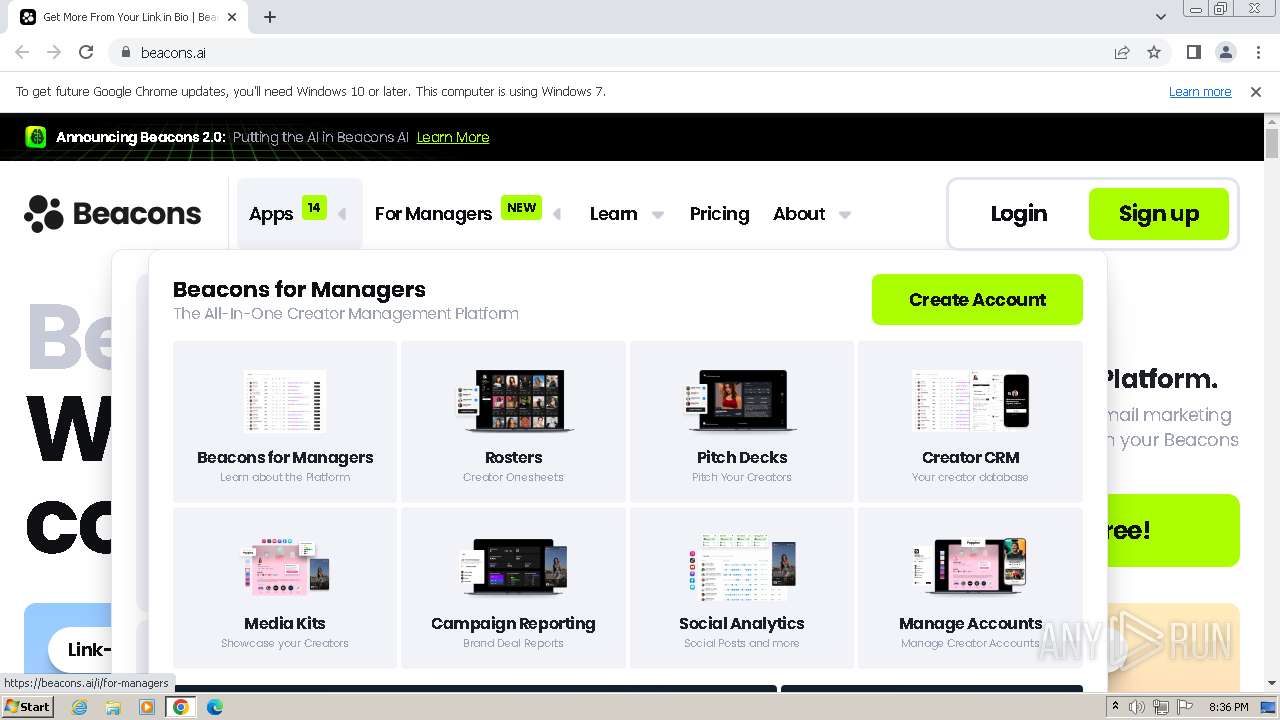This screenshot has width=1280, height=720.
Task: Click the padlock site info icon
Action: (126, 53)
